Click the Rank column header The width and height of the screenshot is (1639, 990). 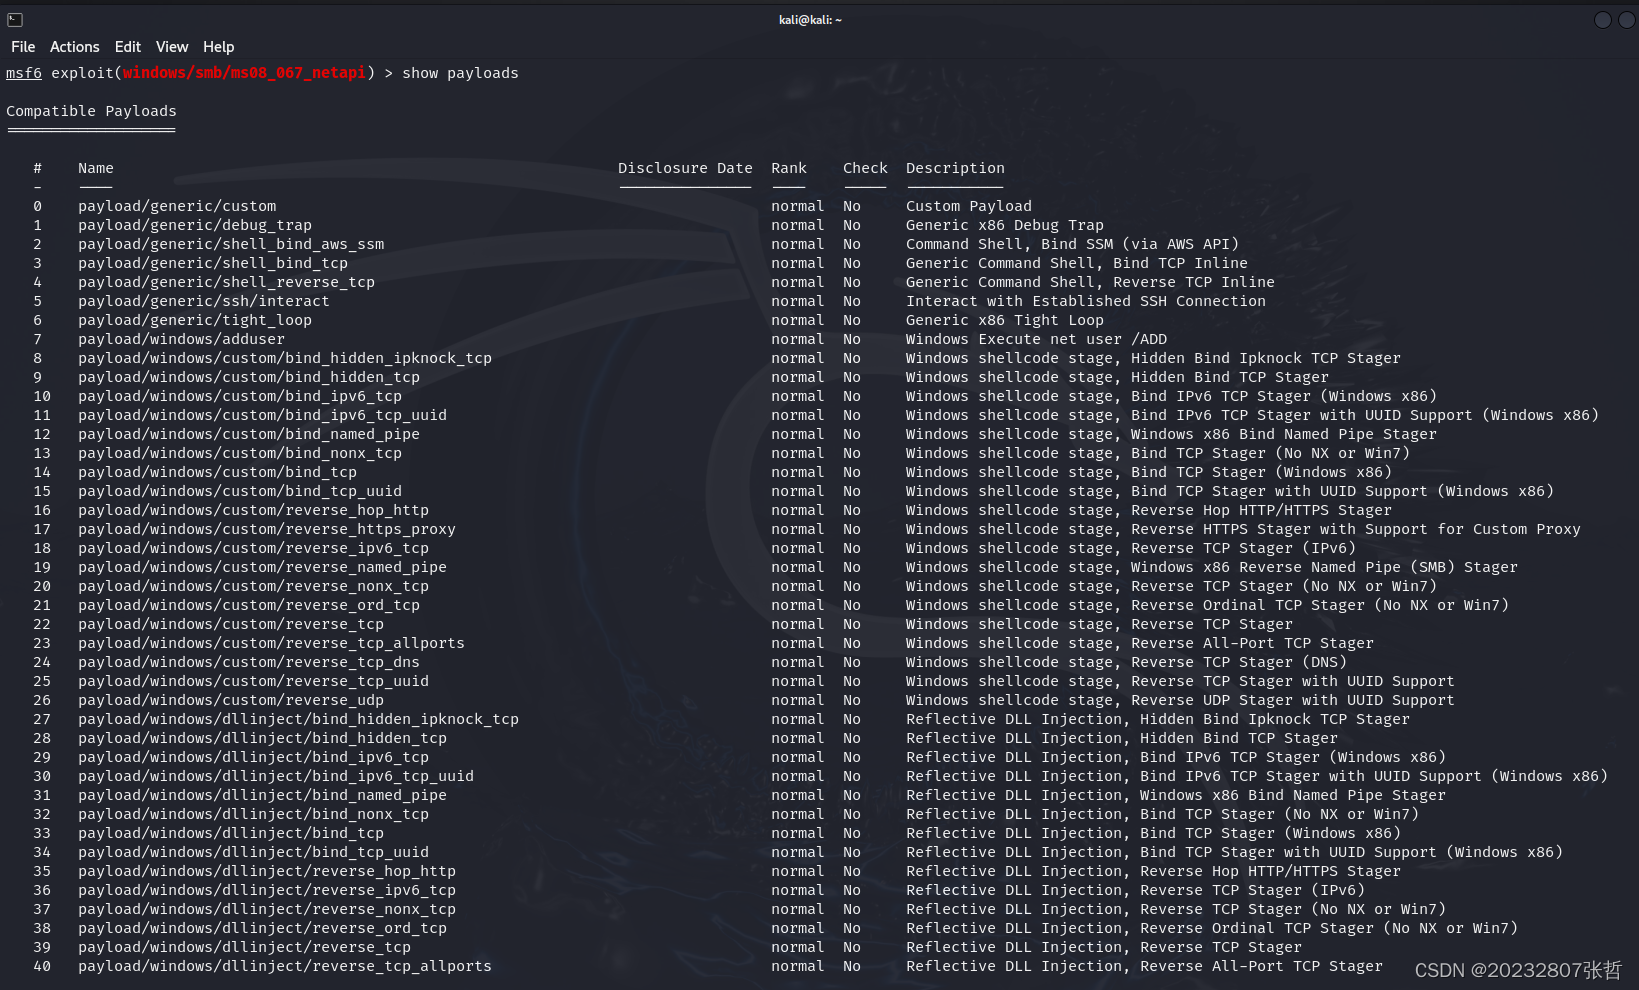click(x=789, y=168)
